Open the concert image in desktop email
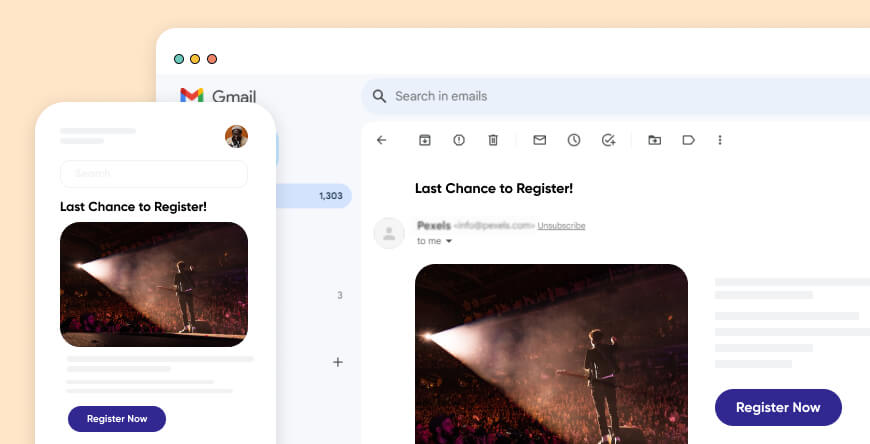 tap(551, 354)
